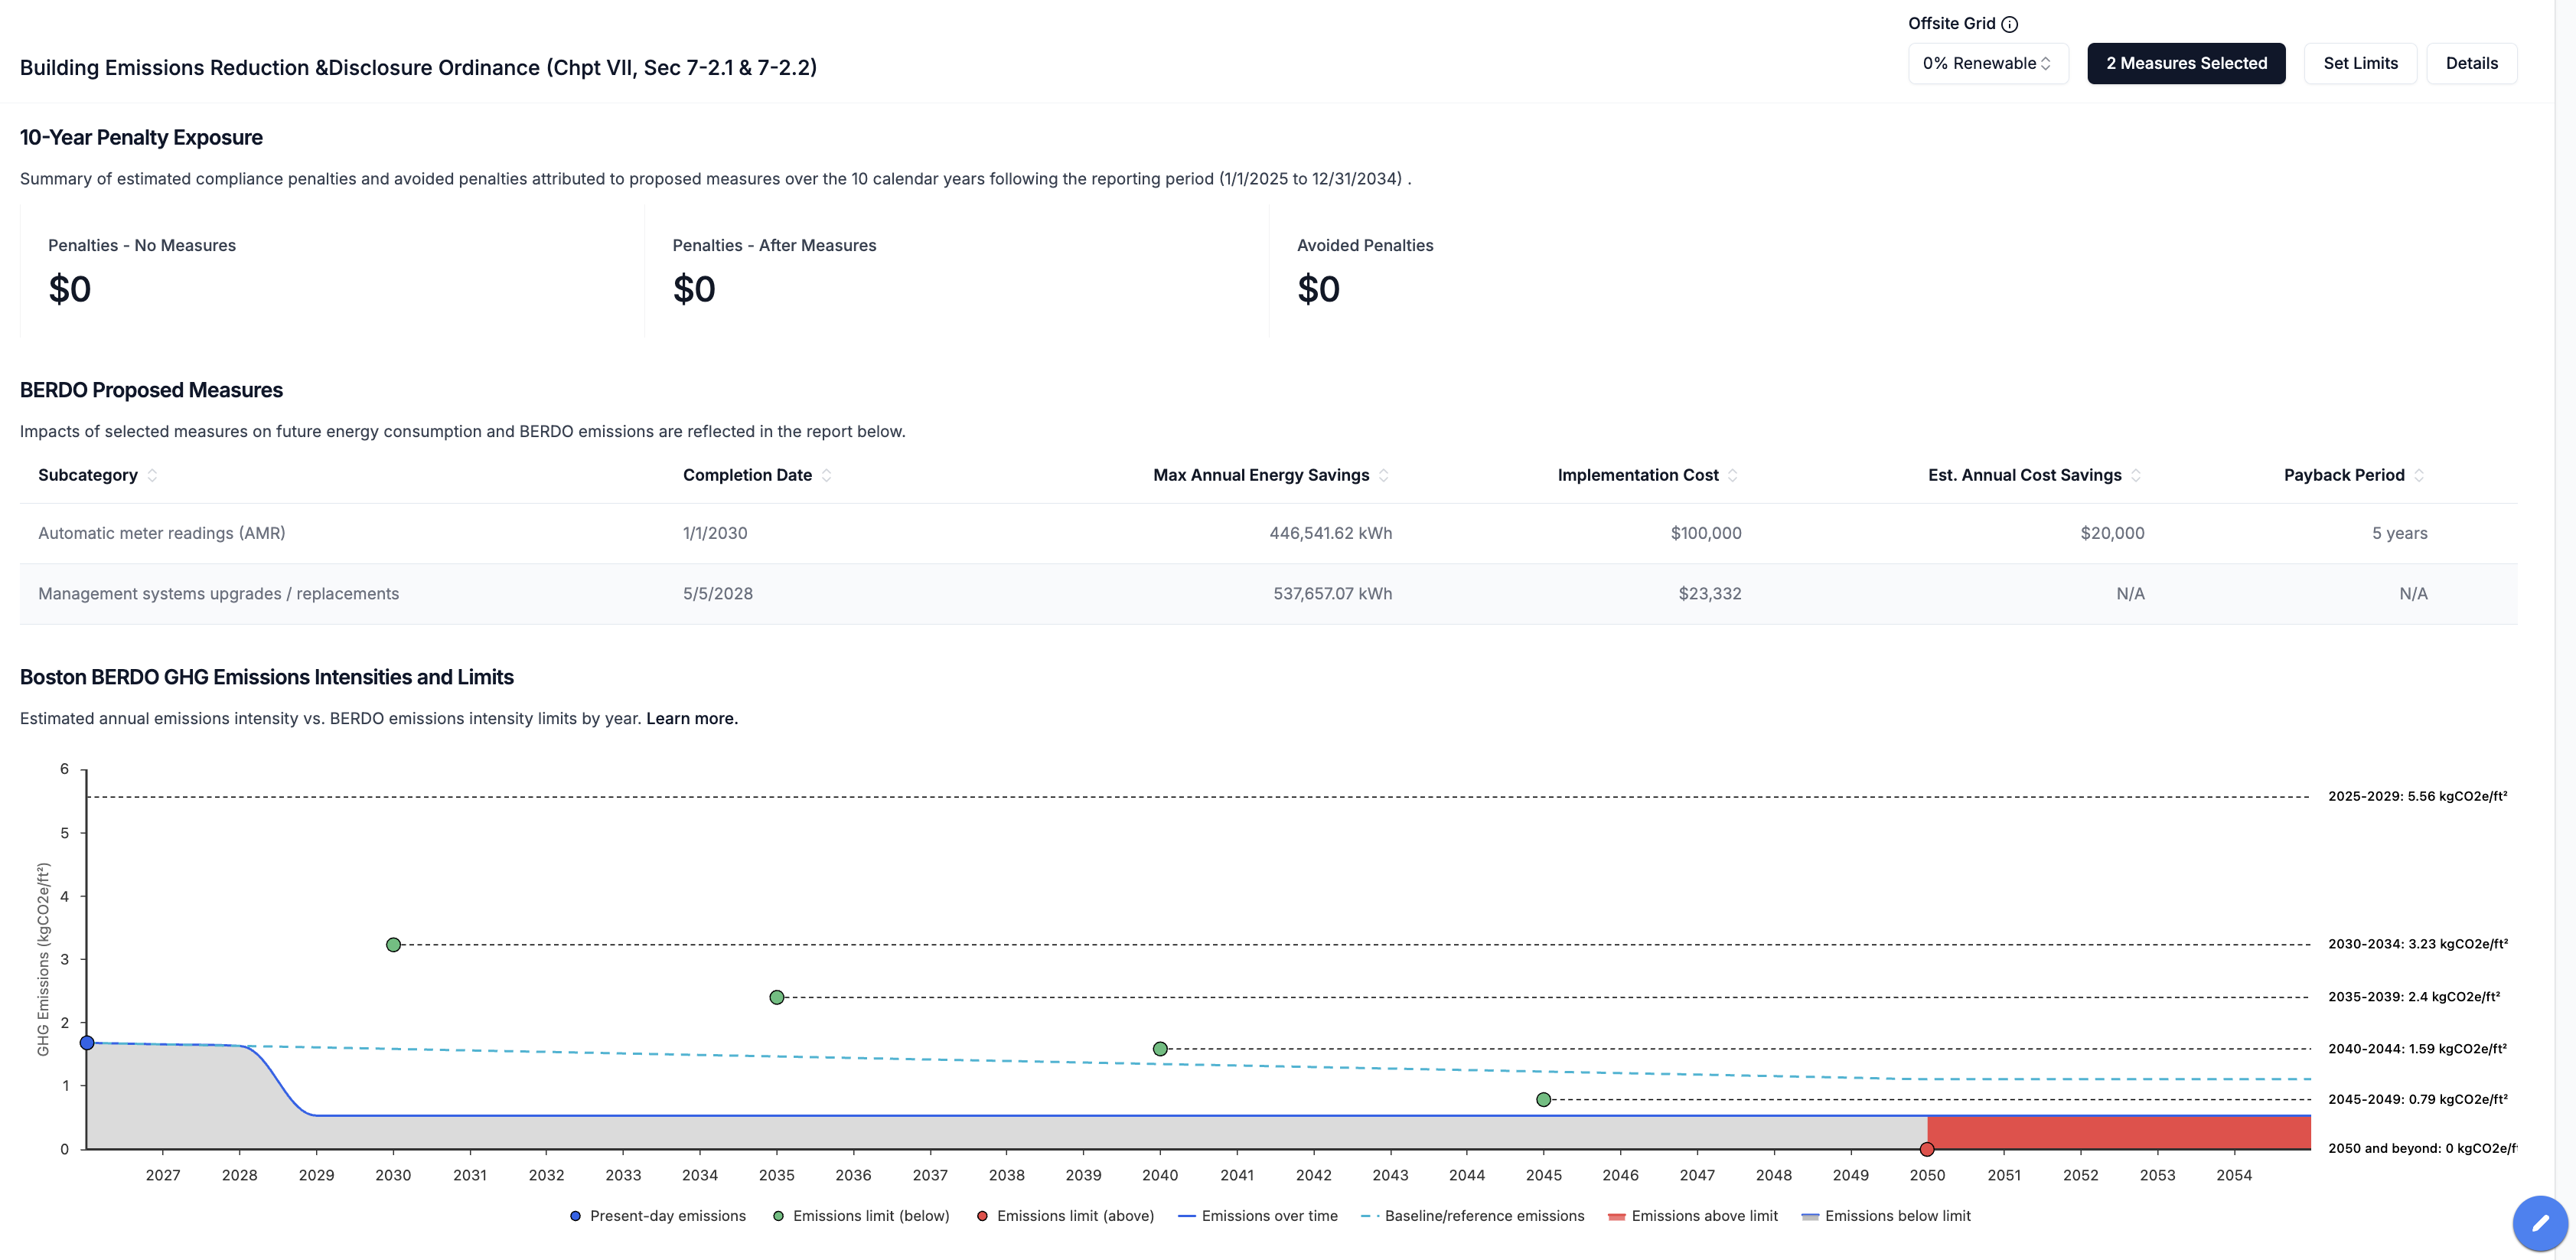
Task: Sort by Est. Annual Cost Savings icon
Action: 2135,475
